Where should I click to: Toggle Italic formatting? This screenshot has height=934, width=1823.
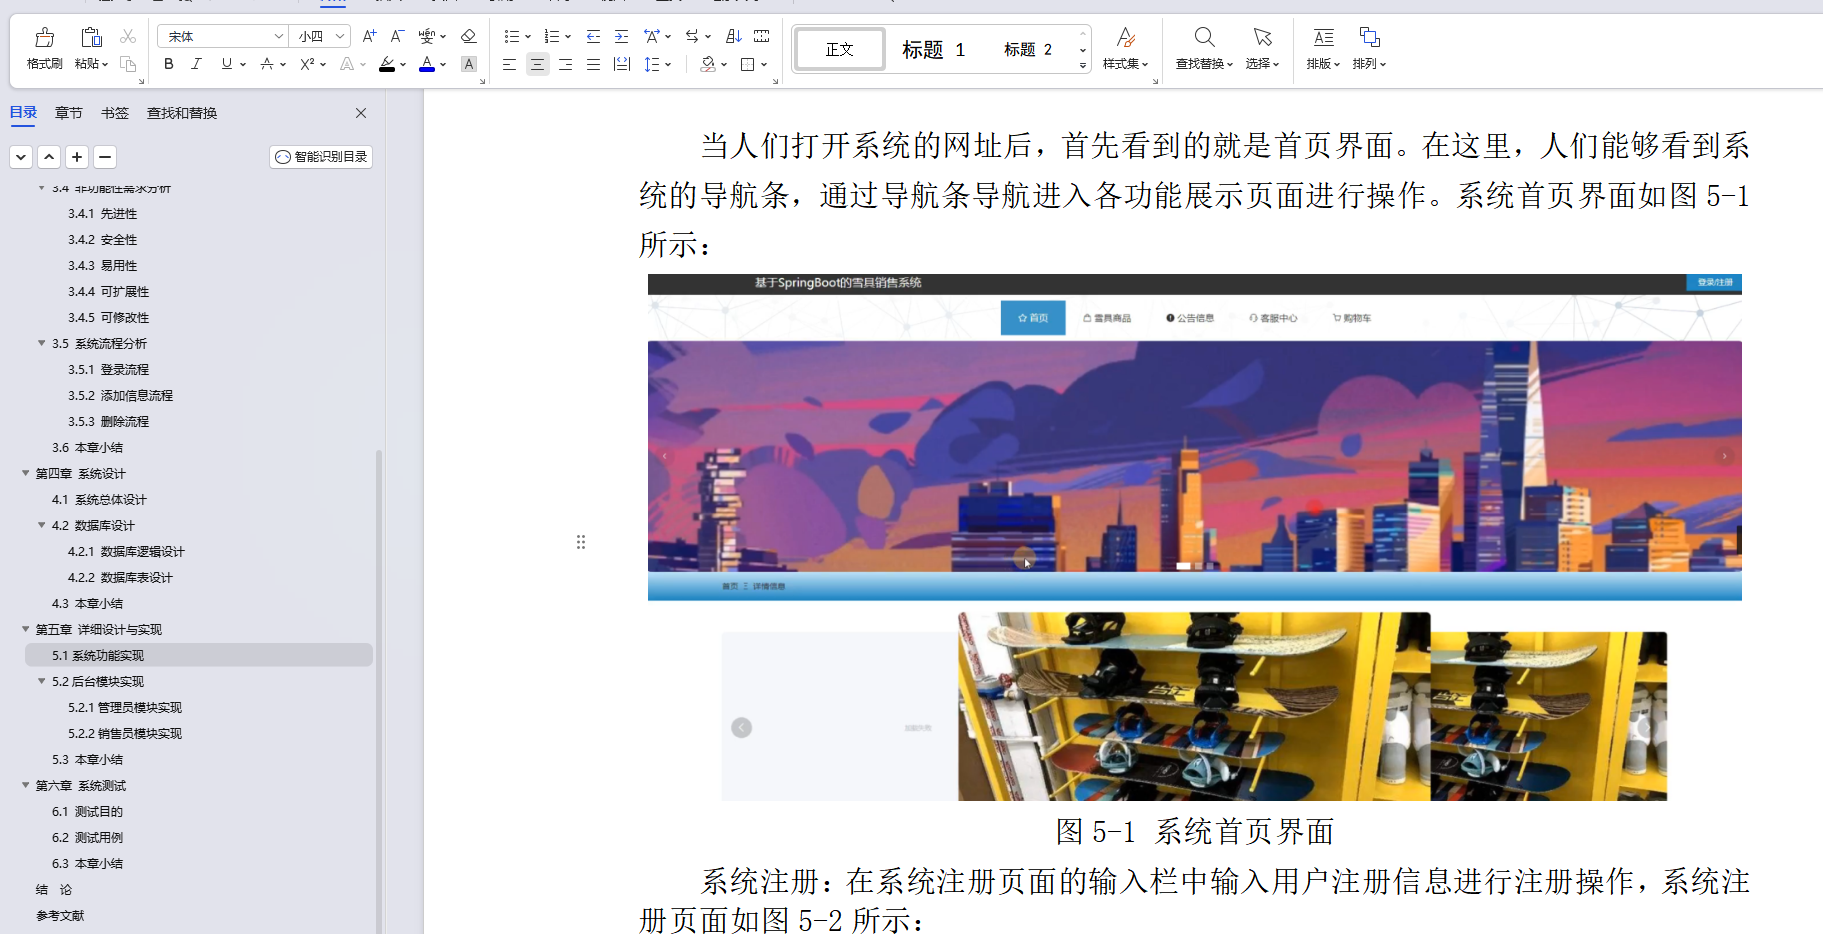[x=196, y=64]
